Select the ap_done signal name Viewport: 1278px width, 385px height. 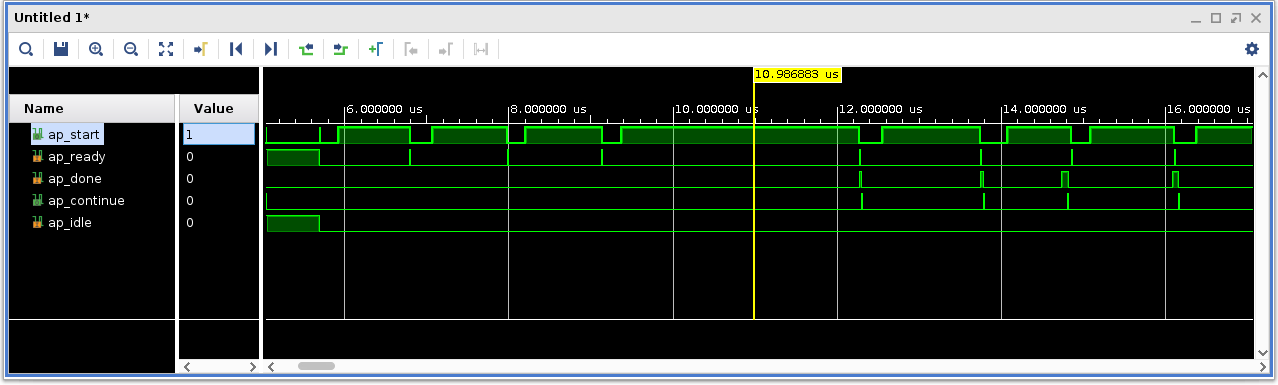pyautogui.click(x=75, y=178)
